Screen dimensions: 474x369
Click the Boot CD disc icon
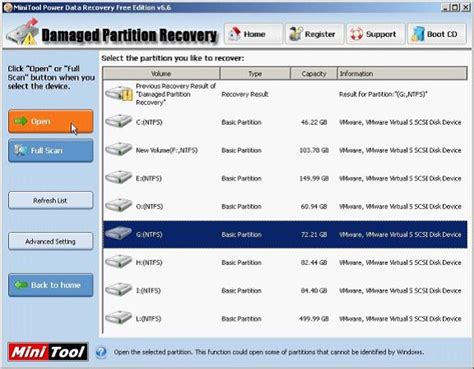[417, 34]
